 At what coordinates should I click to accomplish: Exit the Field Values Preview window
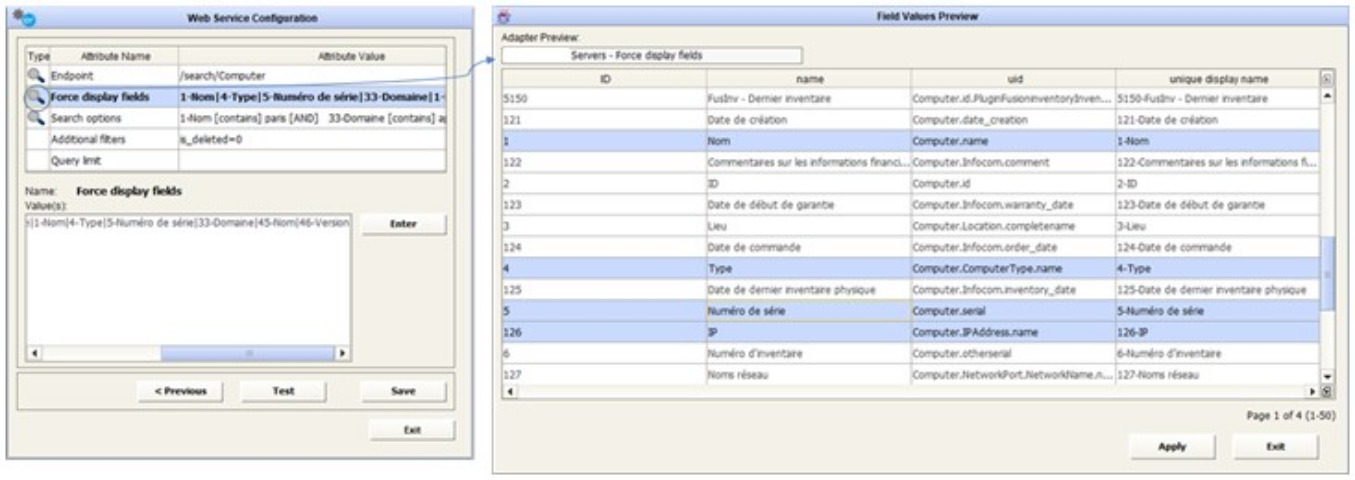coord(1275,447)
